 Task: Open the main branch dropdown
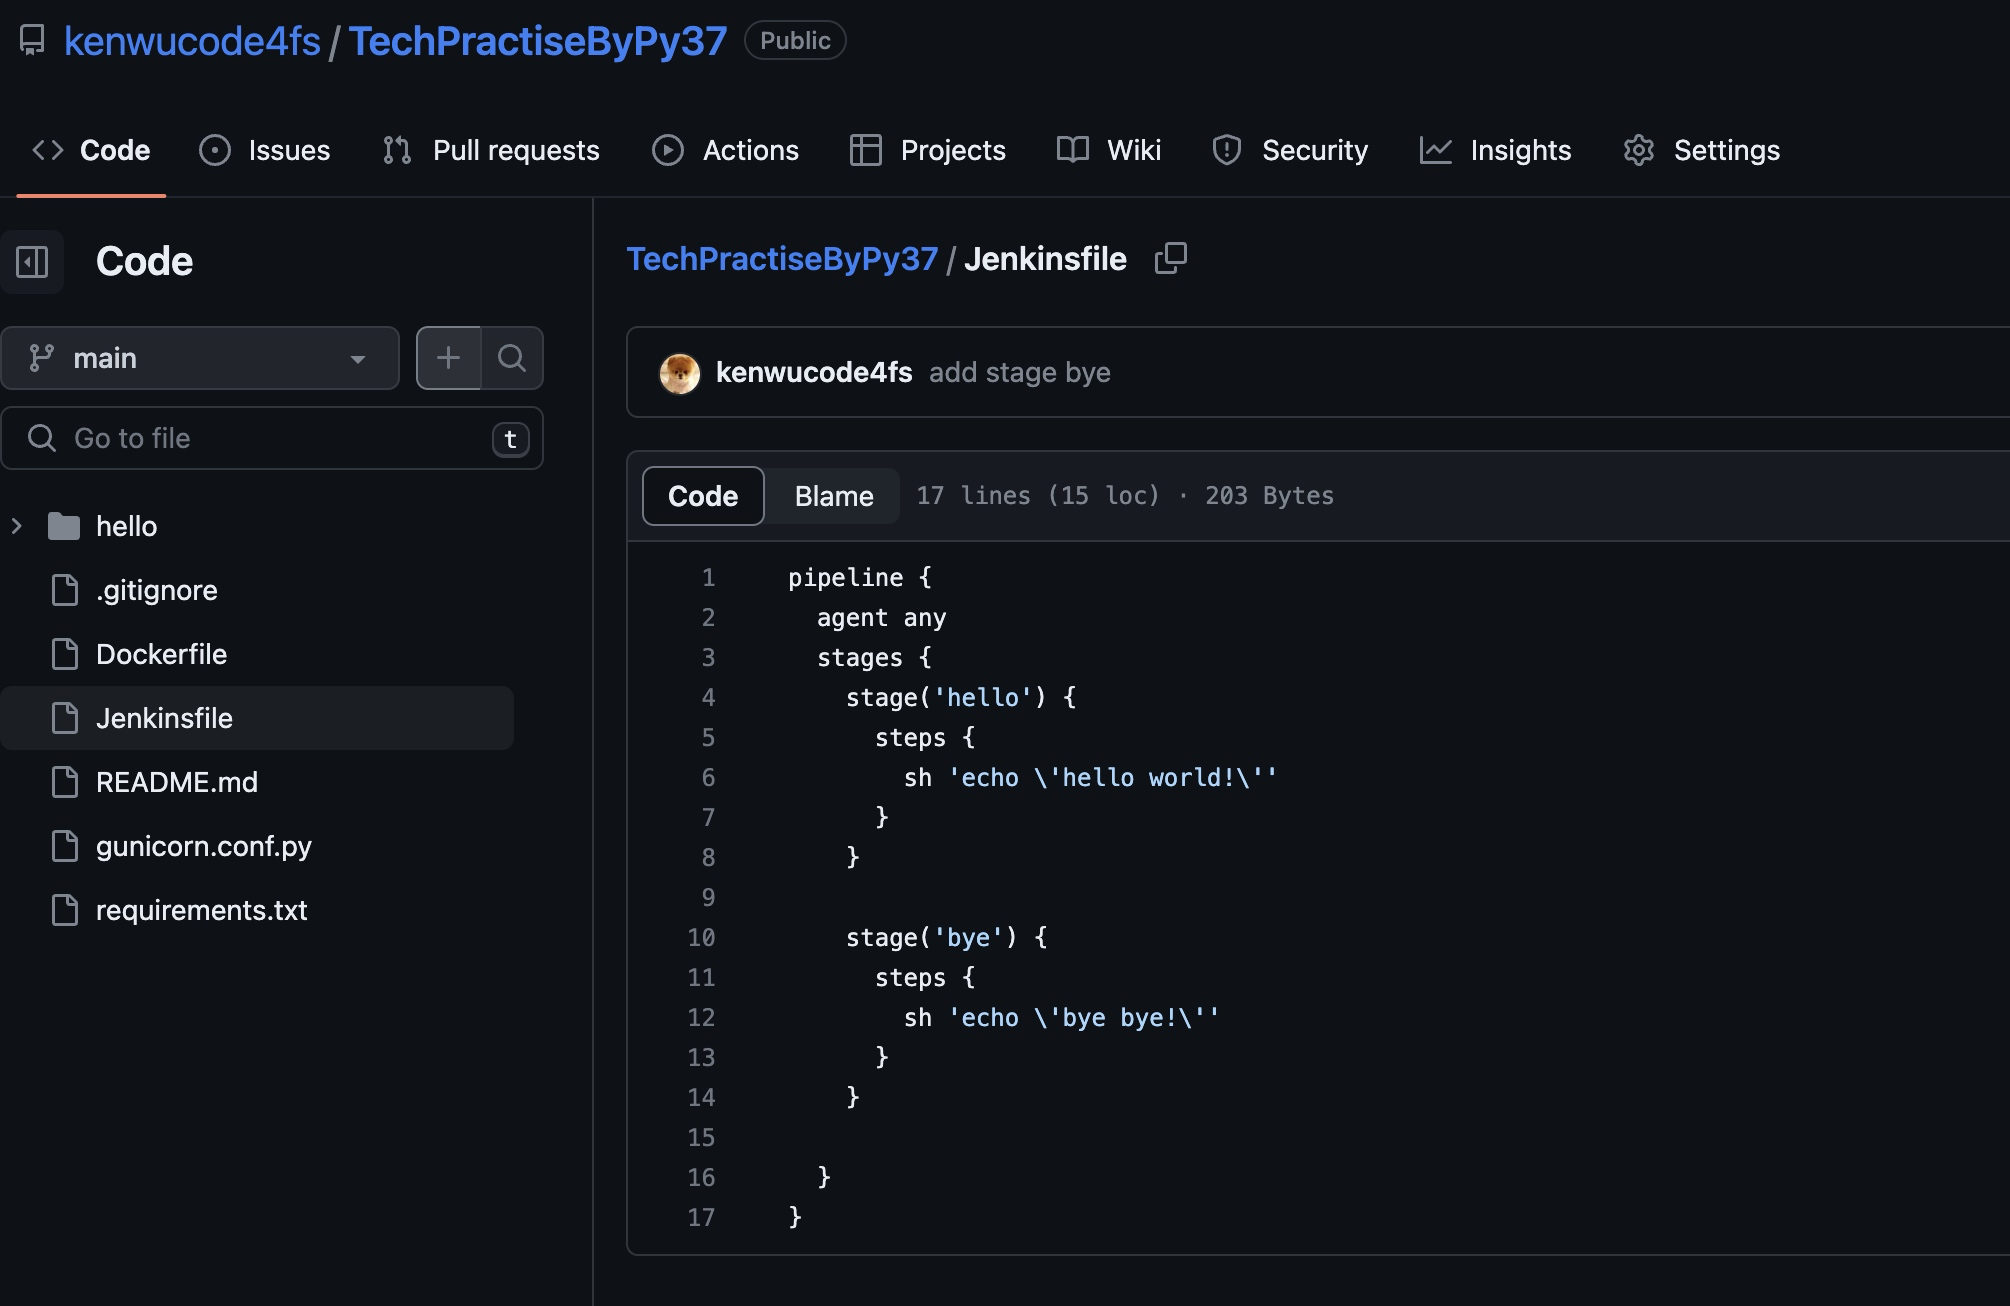(x=200, y=358)
